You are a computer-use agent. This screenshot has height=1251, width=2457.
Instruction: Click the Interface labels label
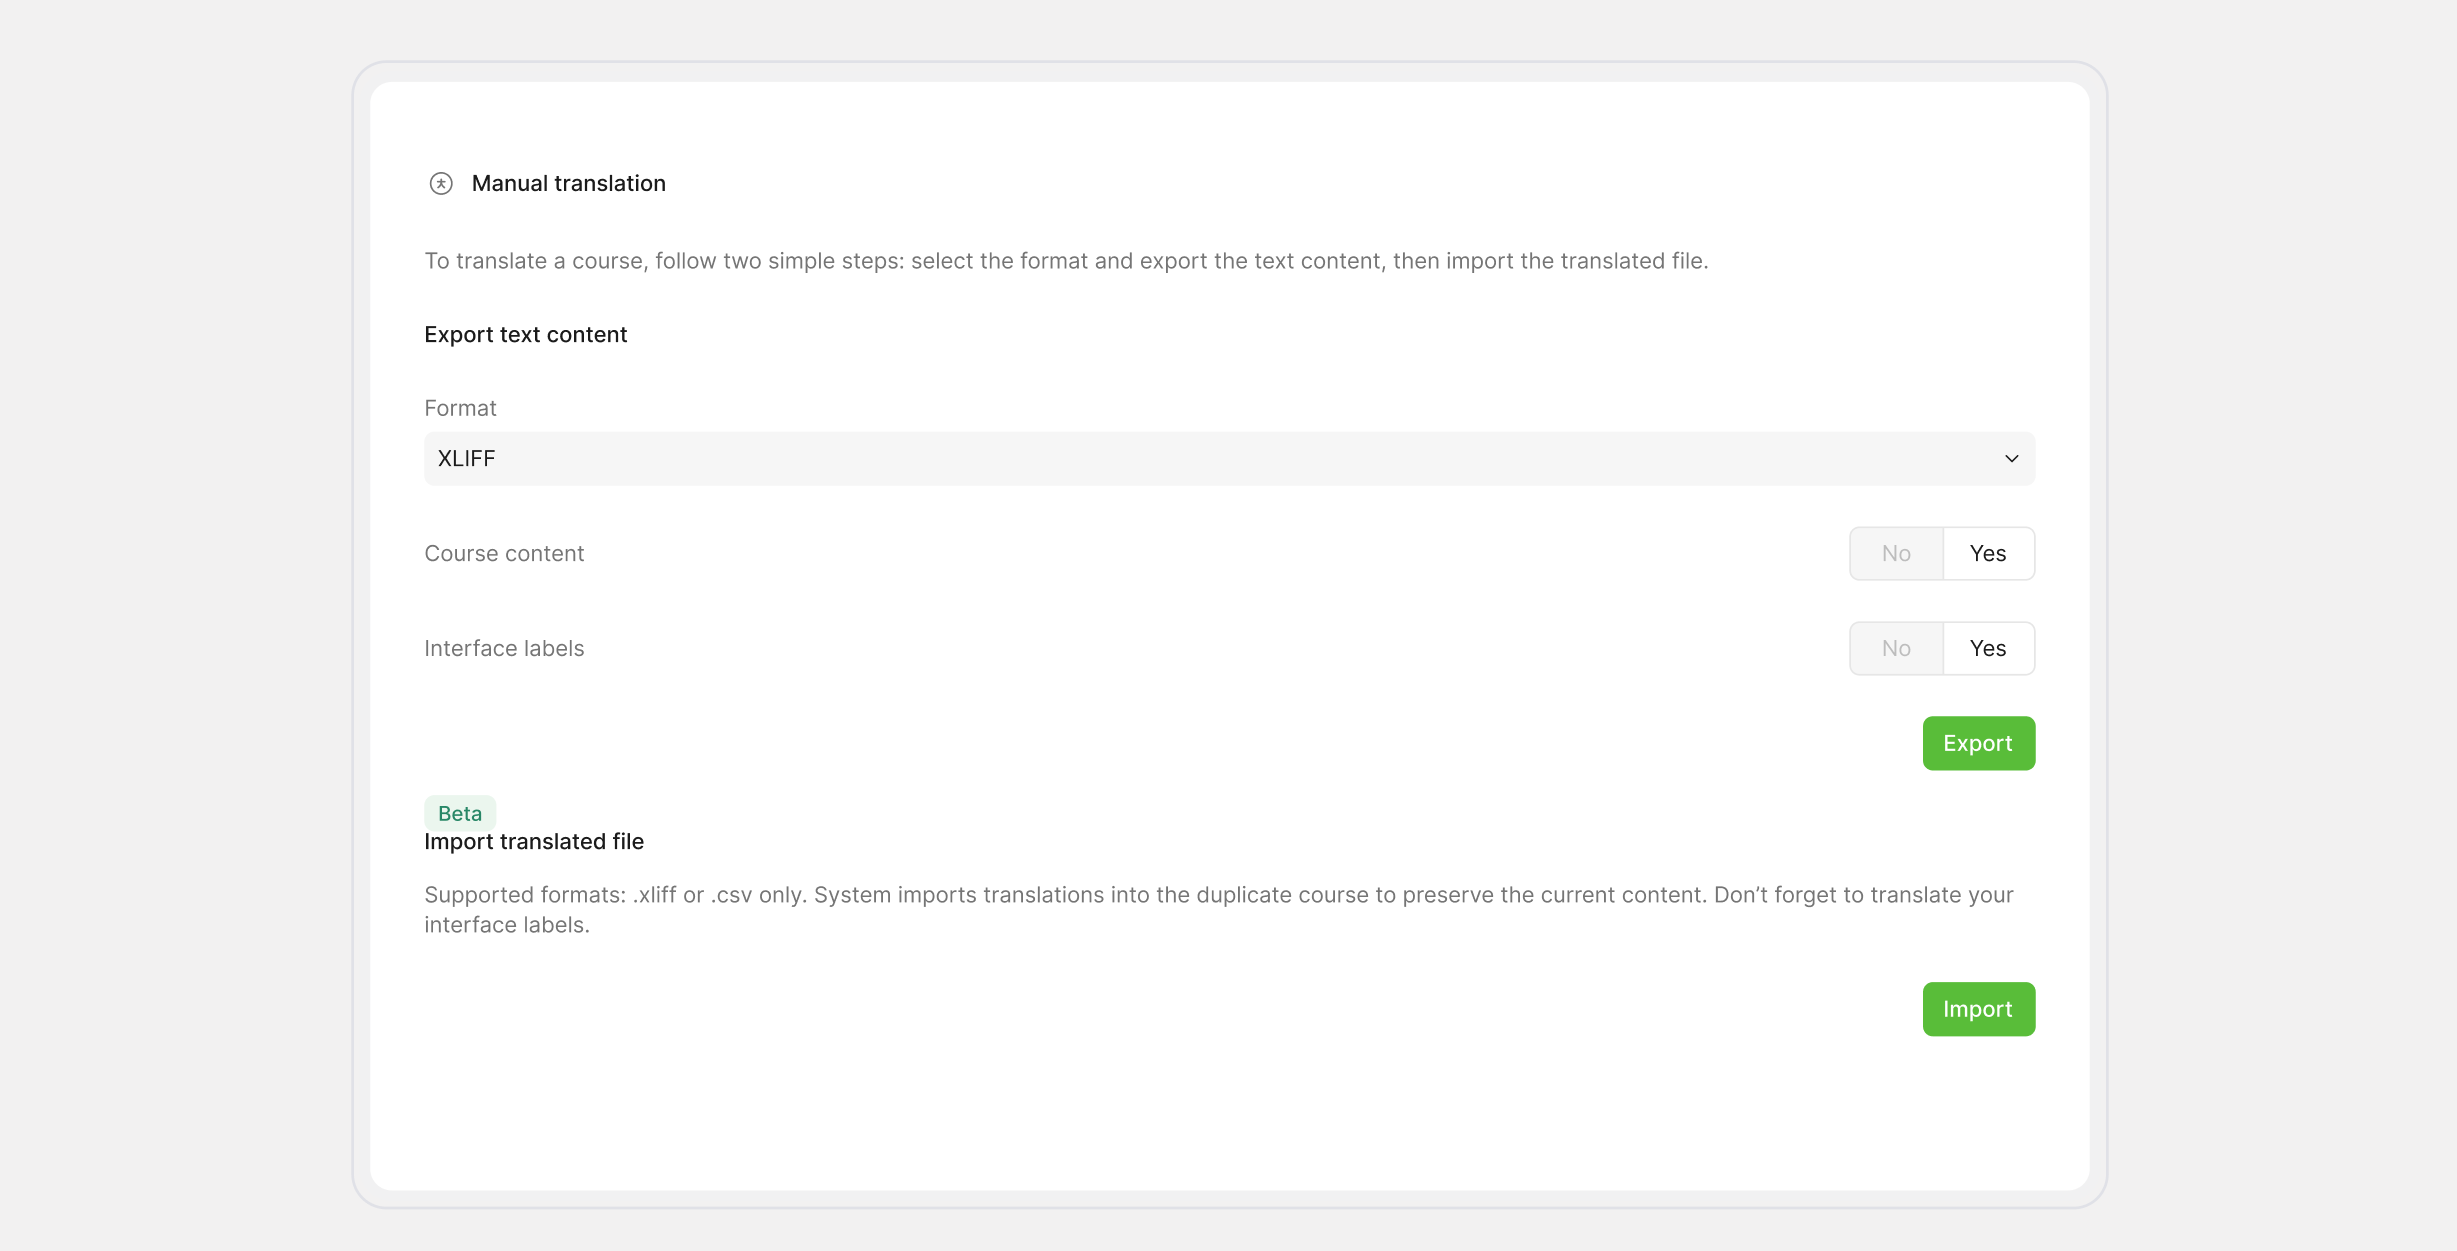tap(504, 648)
